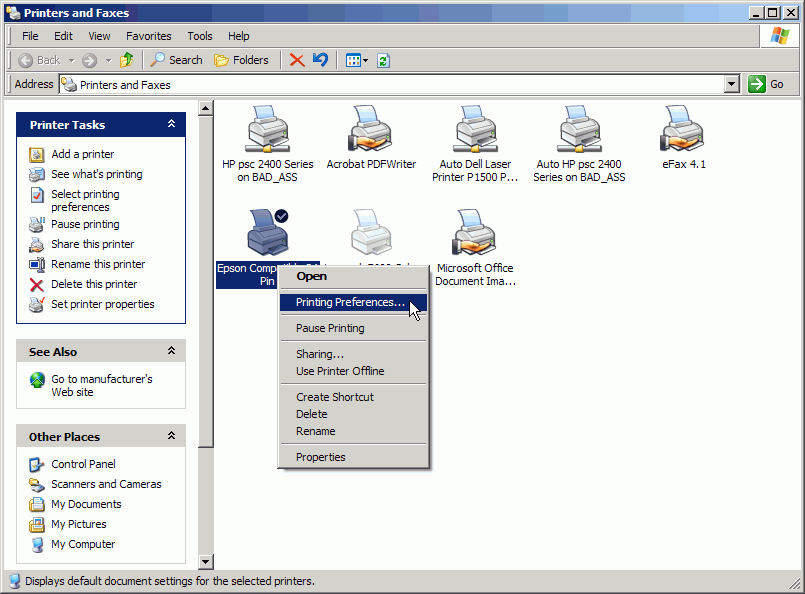Click the Up folder toolbar icon
The image size is (805, 594).
click(x=126, y=60)
